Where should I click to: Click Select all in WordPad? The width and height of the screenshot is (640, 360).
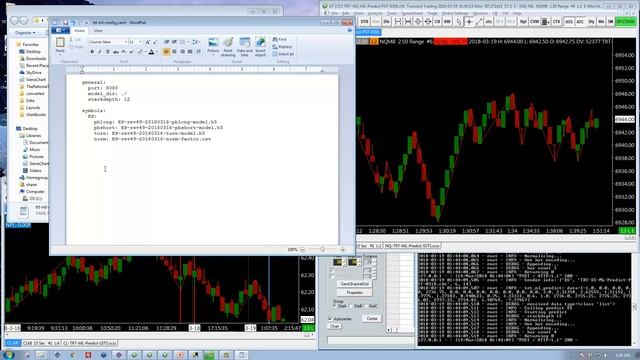283,54
